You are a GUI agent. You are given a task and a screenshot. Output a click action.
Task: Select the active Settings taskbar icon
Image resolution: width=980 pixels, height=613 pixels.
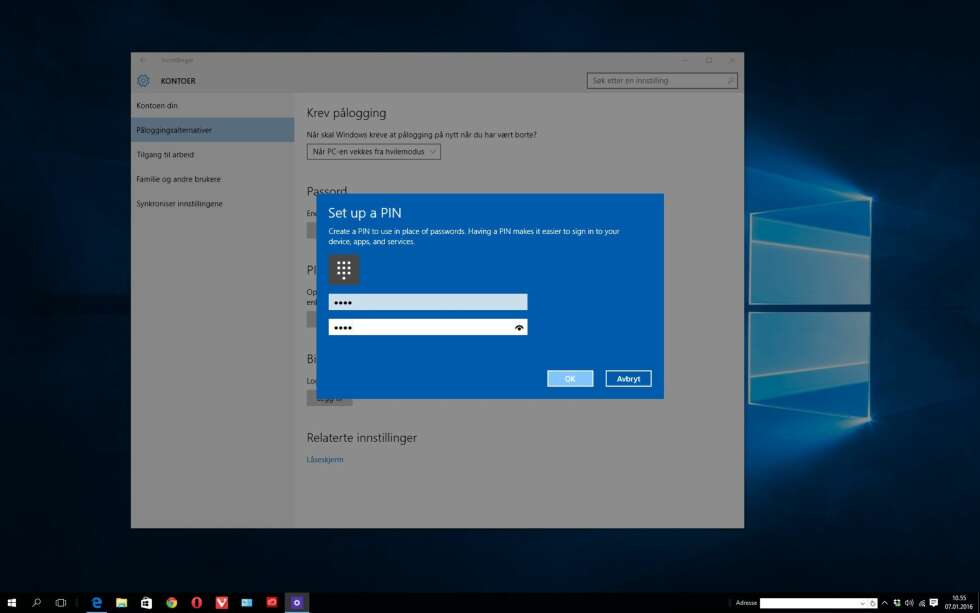pyautogui.click(x=297, y=602)
